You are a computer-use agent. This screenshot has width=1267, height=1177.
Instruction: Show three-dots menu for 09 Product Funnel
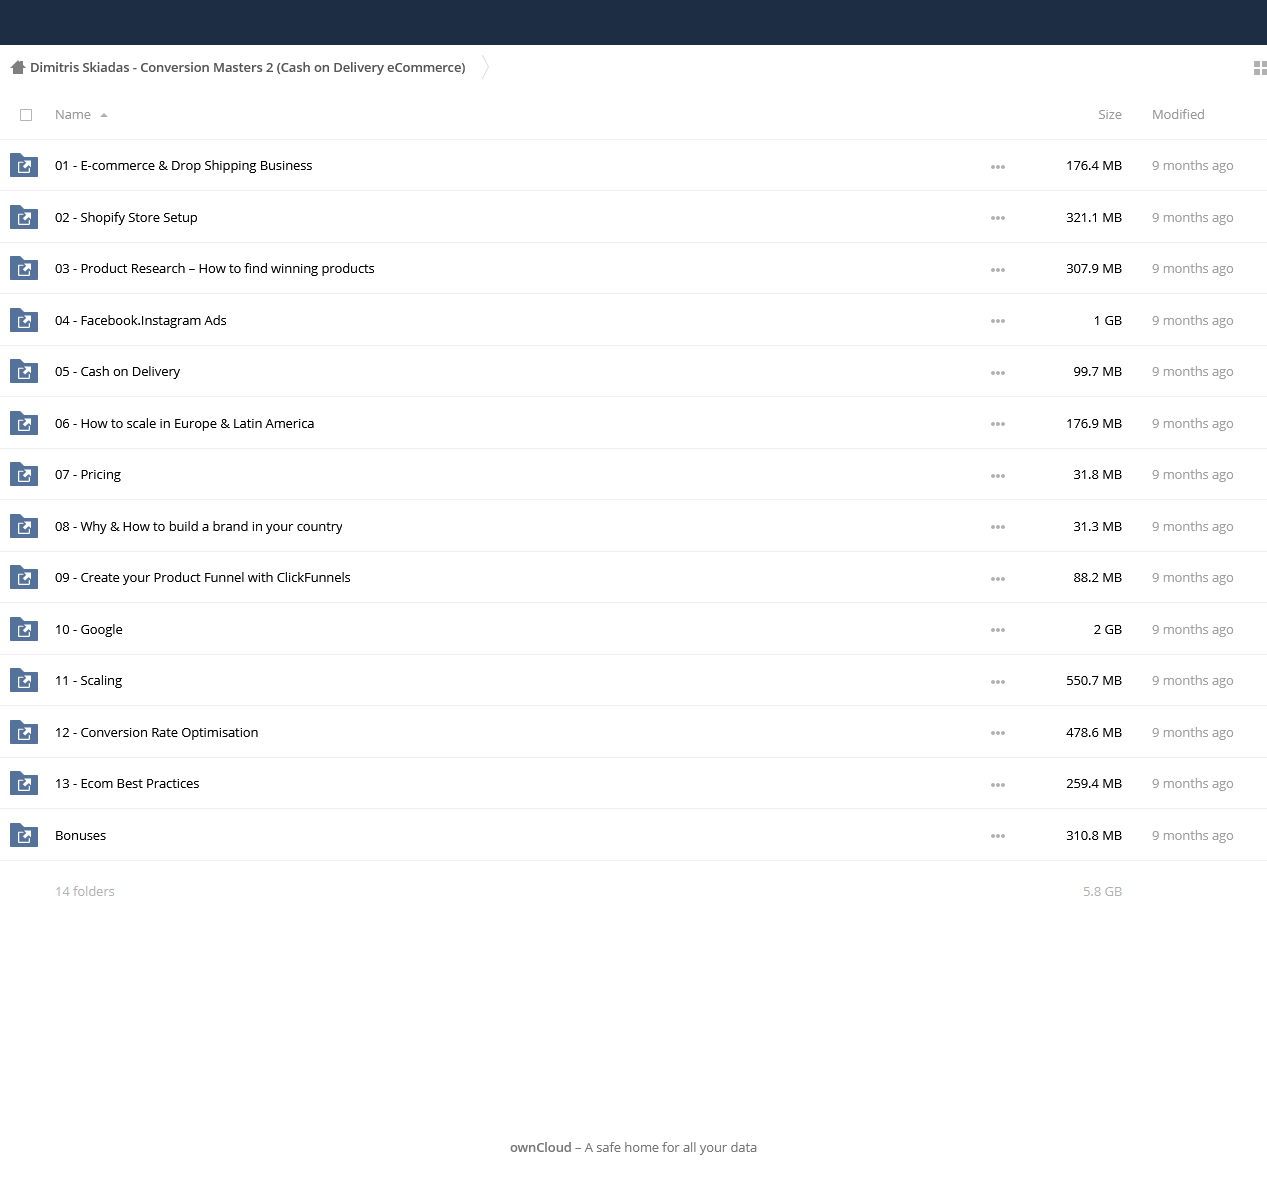tap(998, 579)
